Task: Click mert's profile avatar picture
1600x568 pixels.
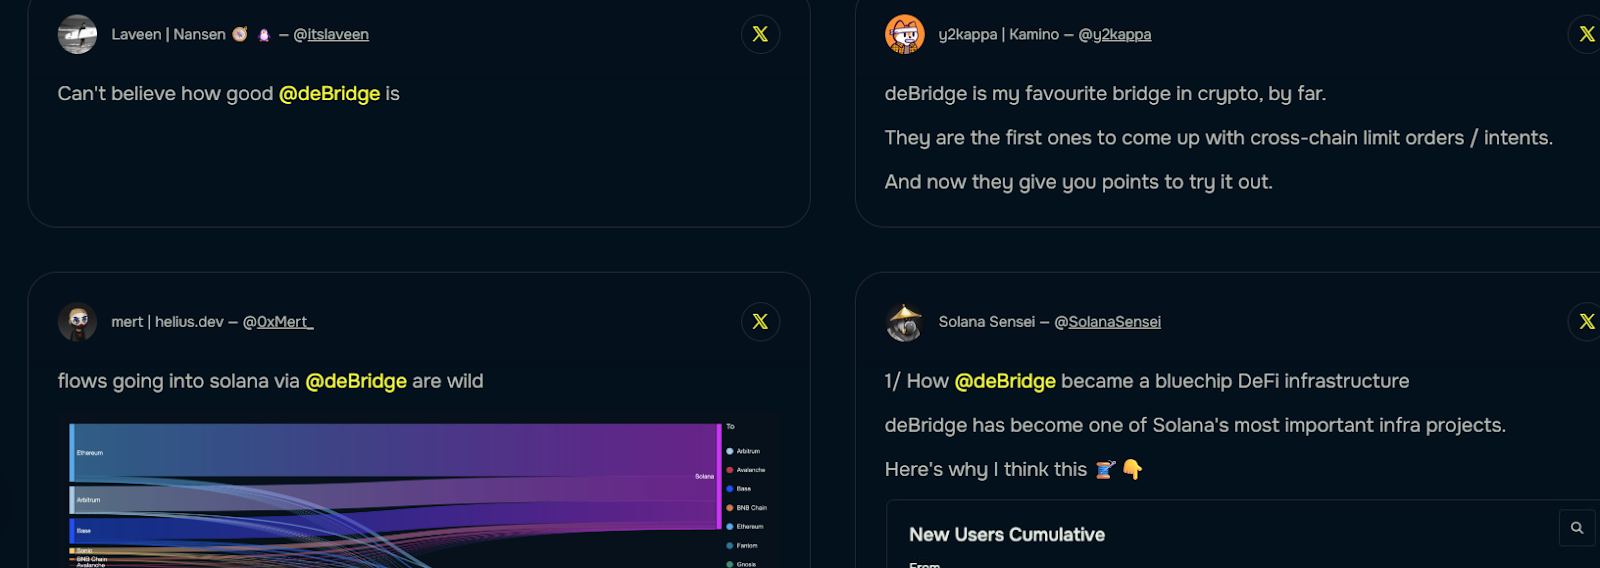Action: pyautogui.click(x=78, y=322)
